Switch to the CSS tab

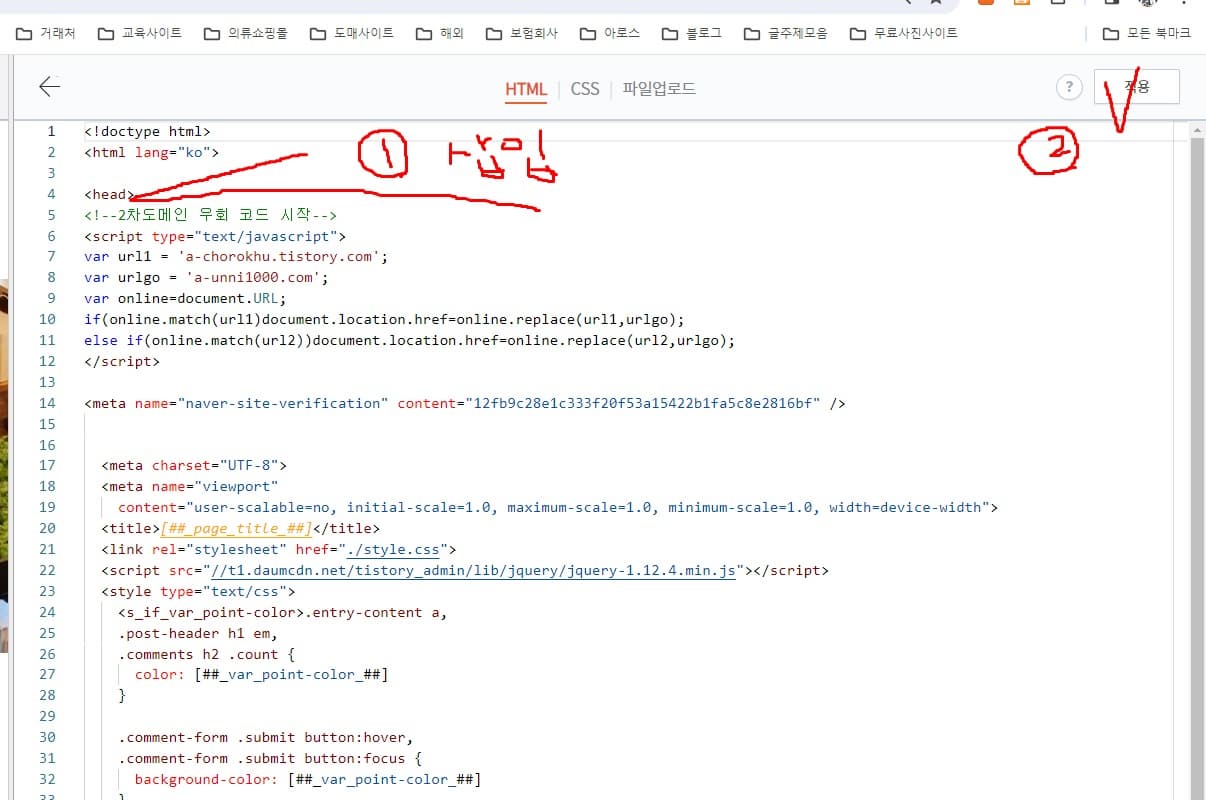(585, 89)
